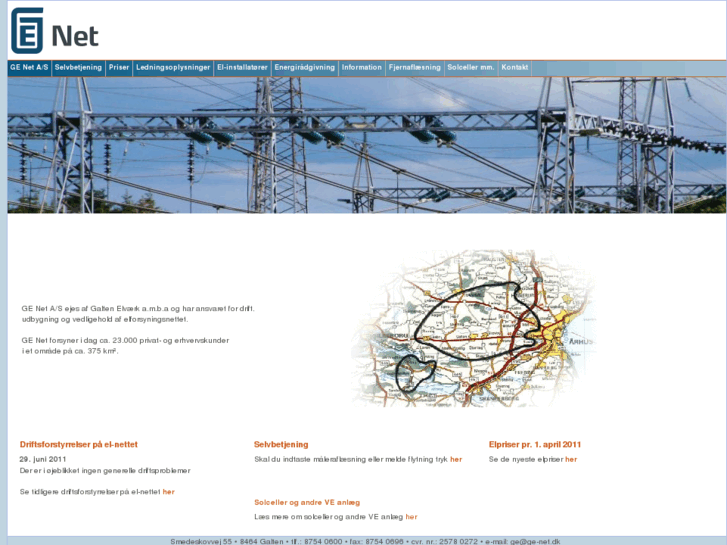The image size is (727, 545).
Task: Open El-installatører menu item
Action: point(242,68)
